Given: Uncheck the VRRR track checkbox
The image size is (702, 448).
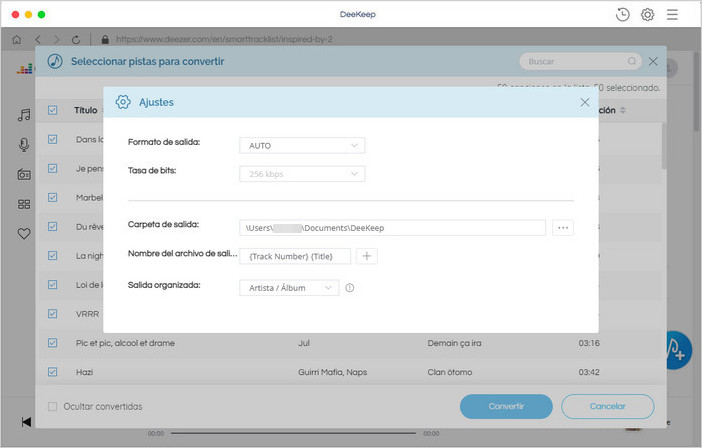Looking at the screenshot, I should [x=52, y=314].
